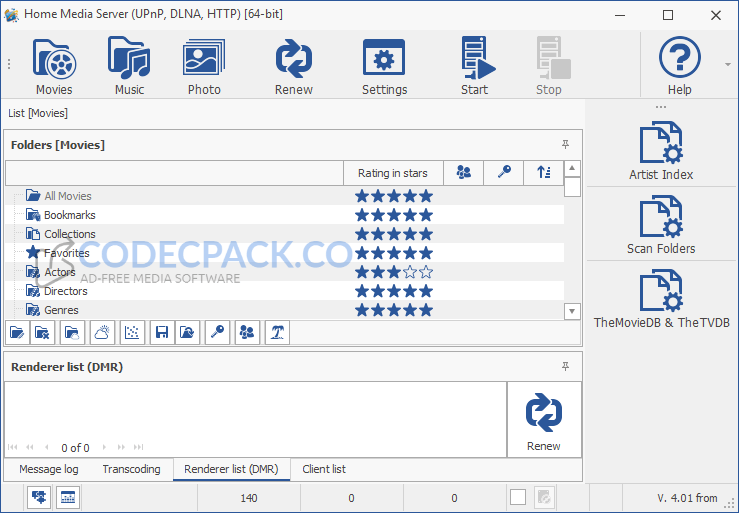Open the Movies section in top toolbar

coord(54,66)
